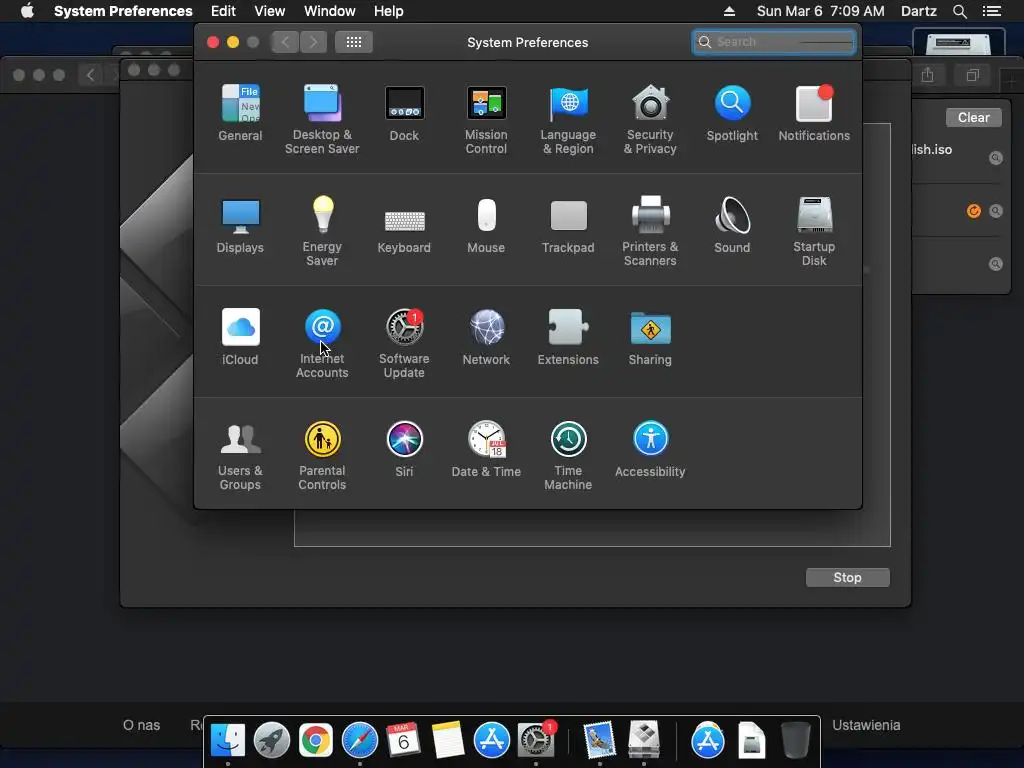Open Startup Disk preferences

click(x=814, y=231)
